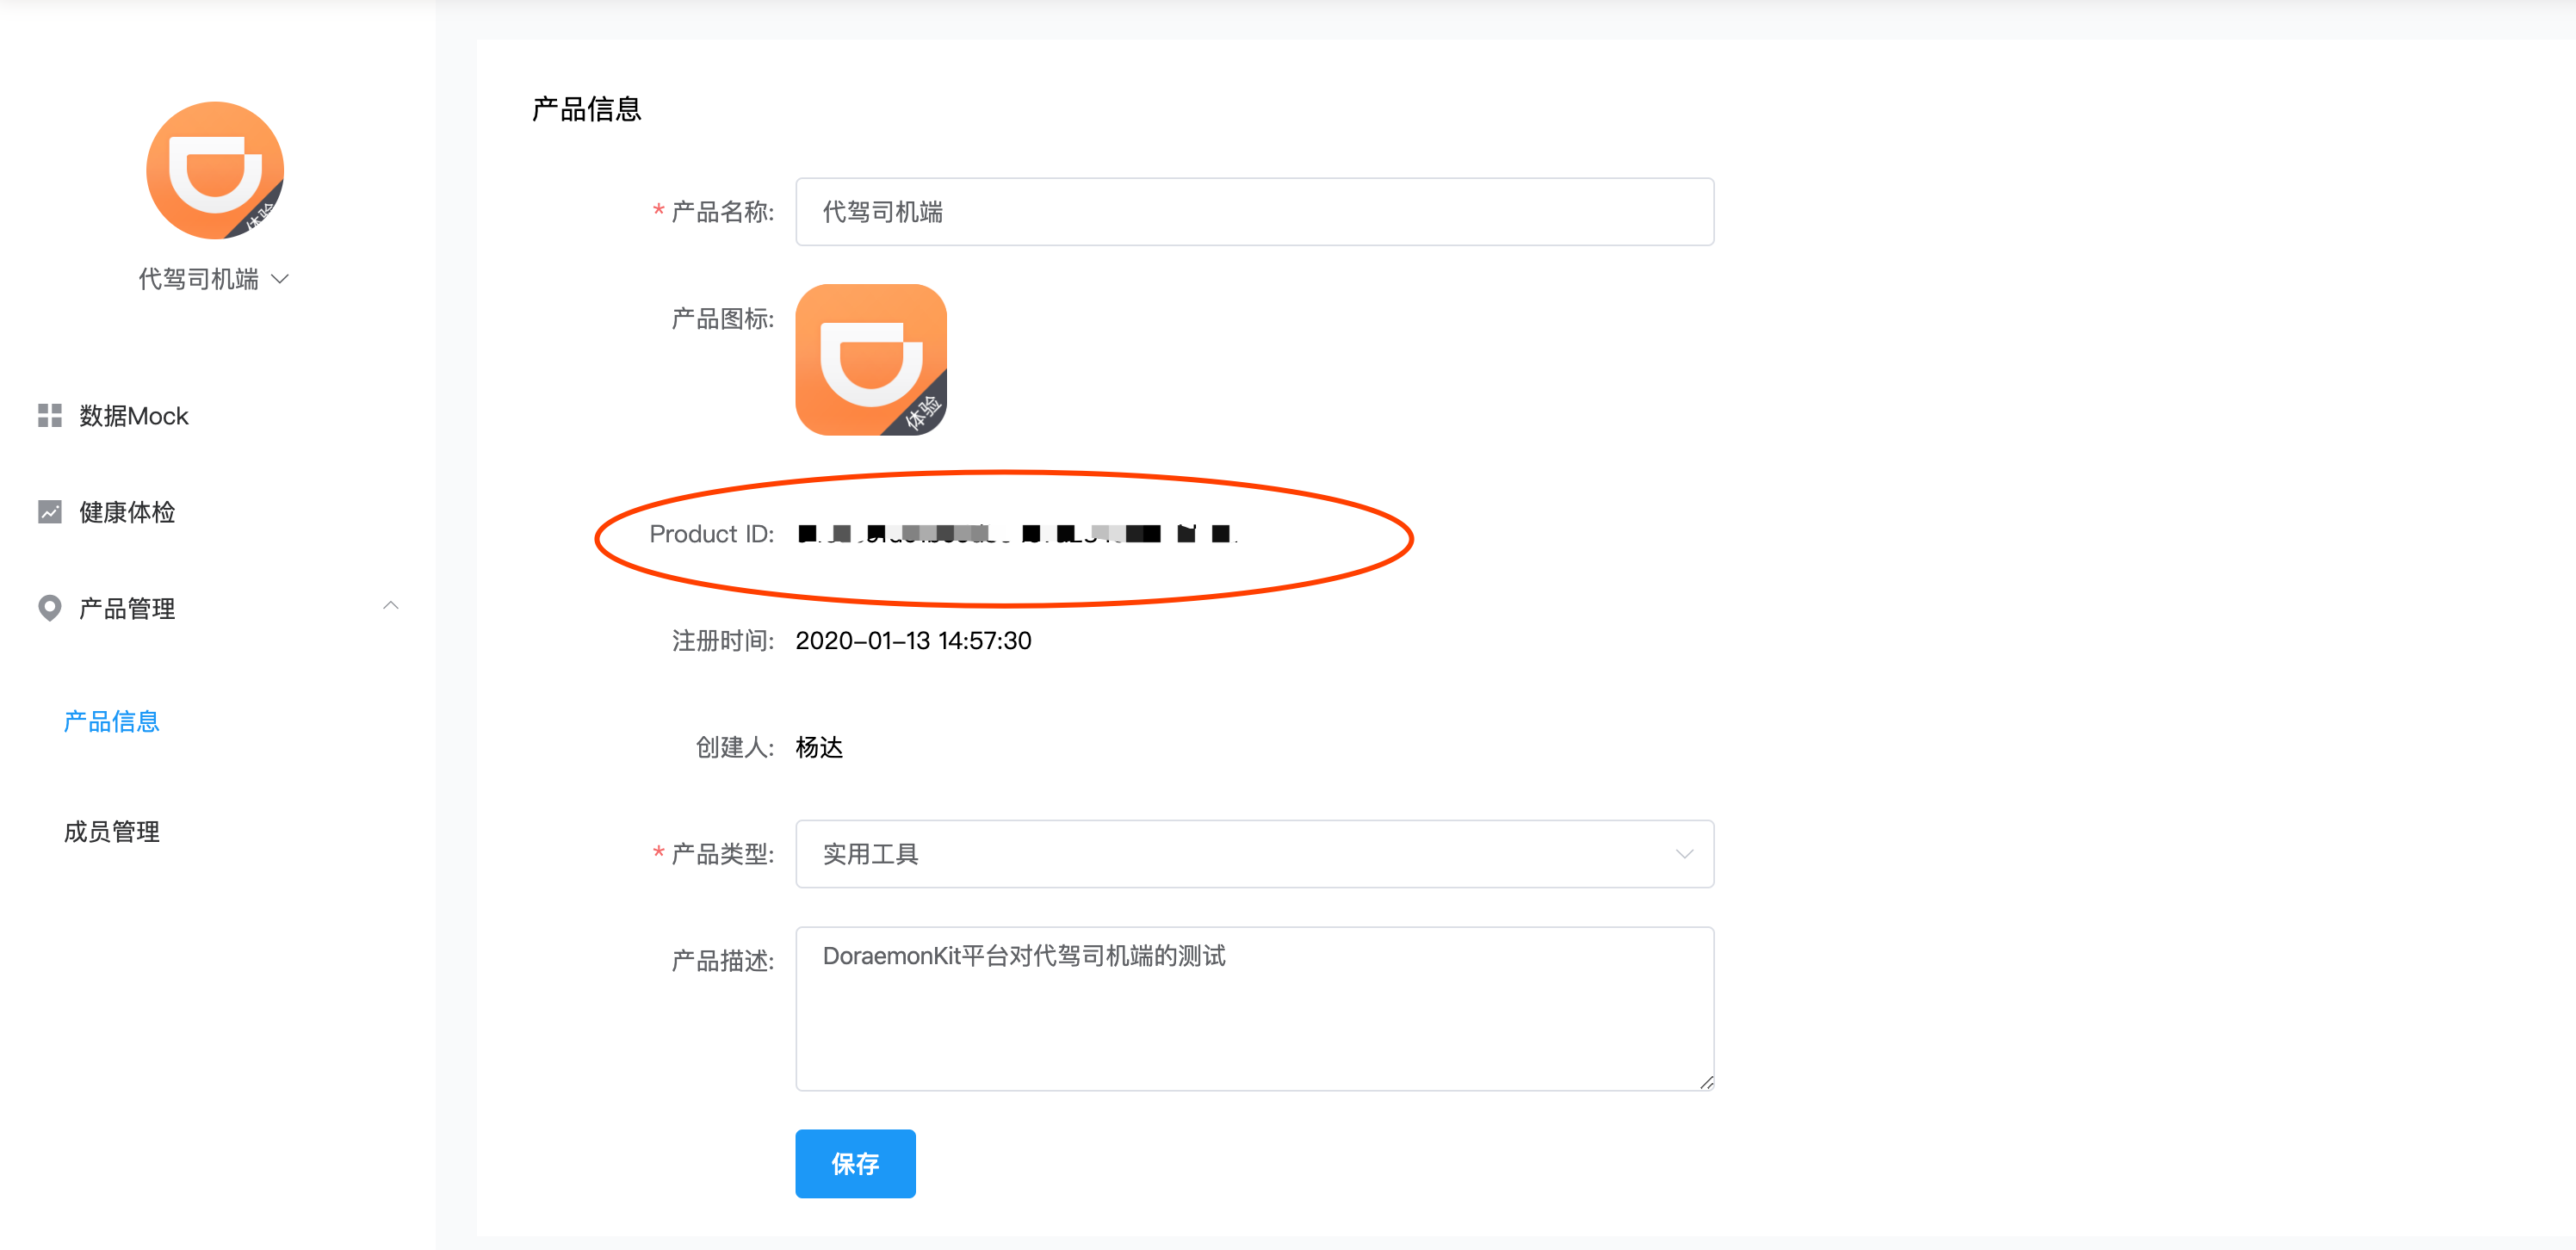Viewport: 2576px width, 1250px height.
Task: Select the 数据Mock grid icon in sidebar
Action: (48, 415)
